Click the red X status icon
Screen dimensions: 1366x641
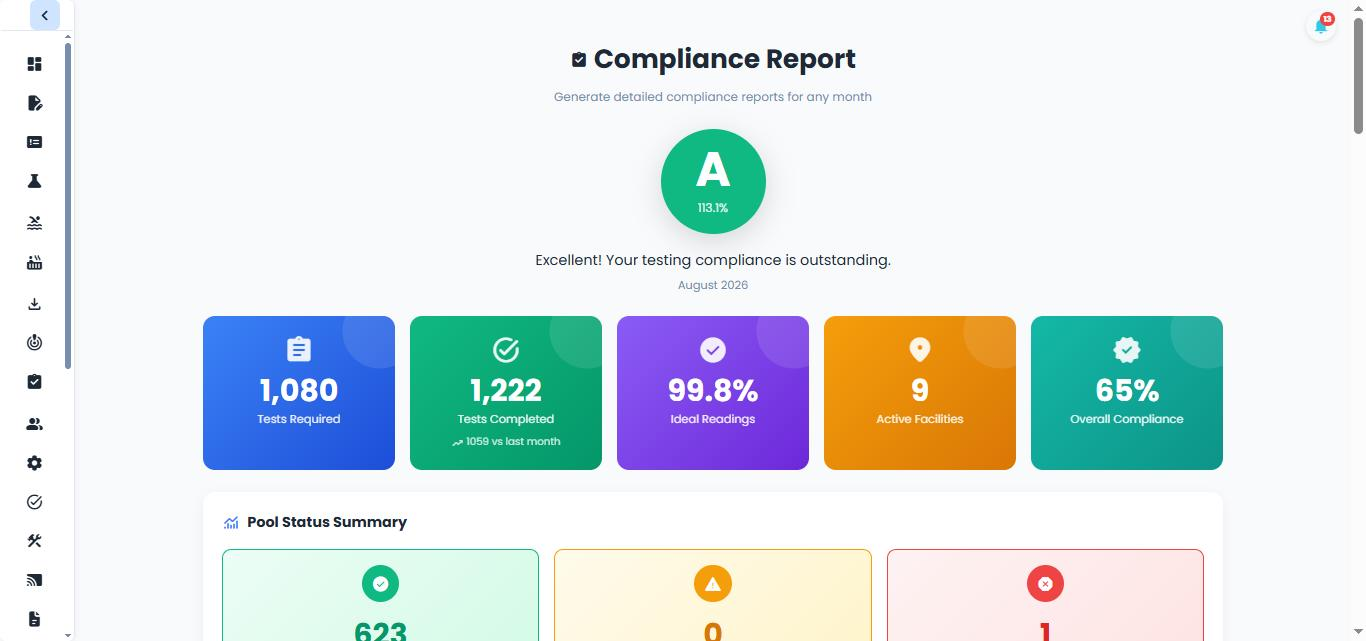point(1045,583)
